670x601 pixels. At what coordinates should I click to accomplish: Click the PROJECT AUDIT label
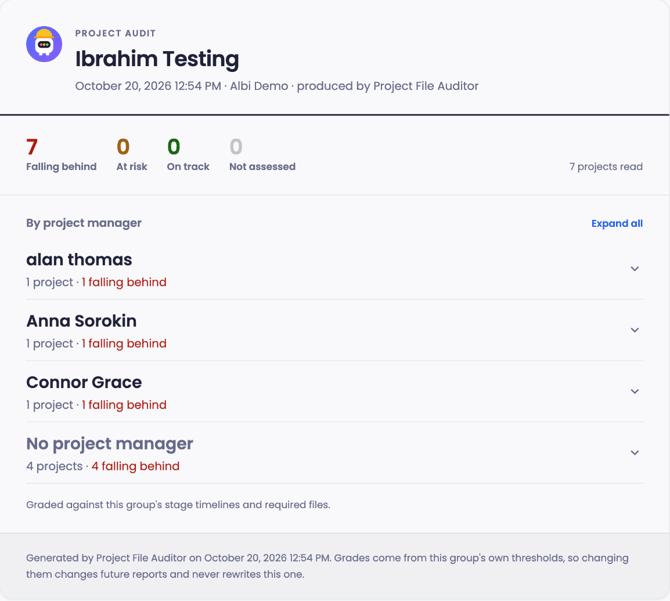click(x=115, y=33)
